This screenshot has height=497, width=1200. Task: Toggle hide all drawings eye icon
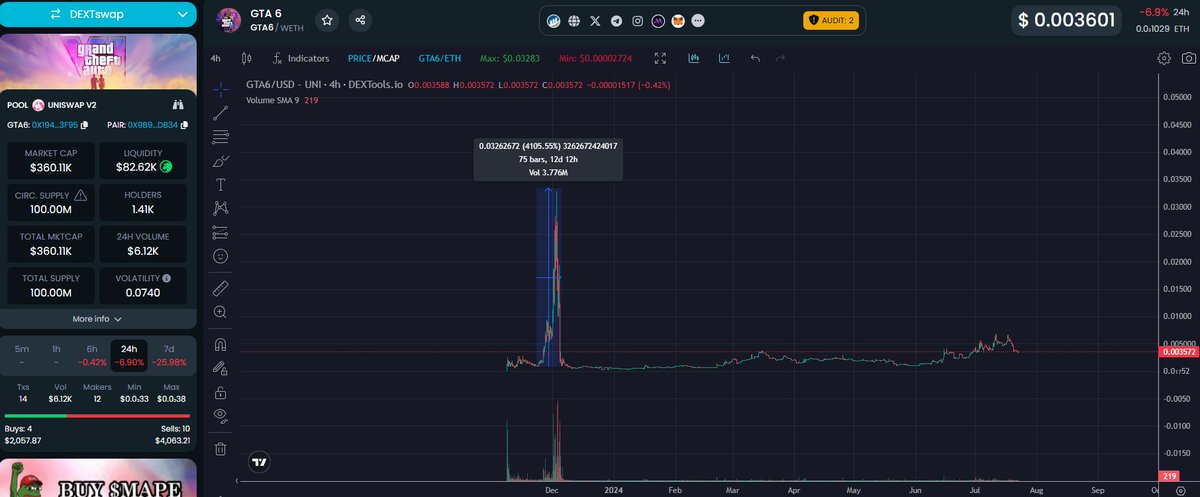(x=221, y=416)
